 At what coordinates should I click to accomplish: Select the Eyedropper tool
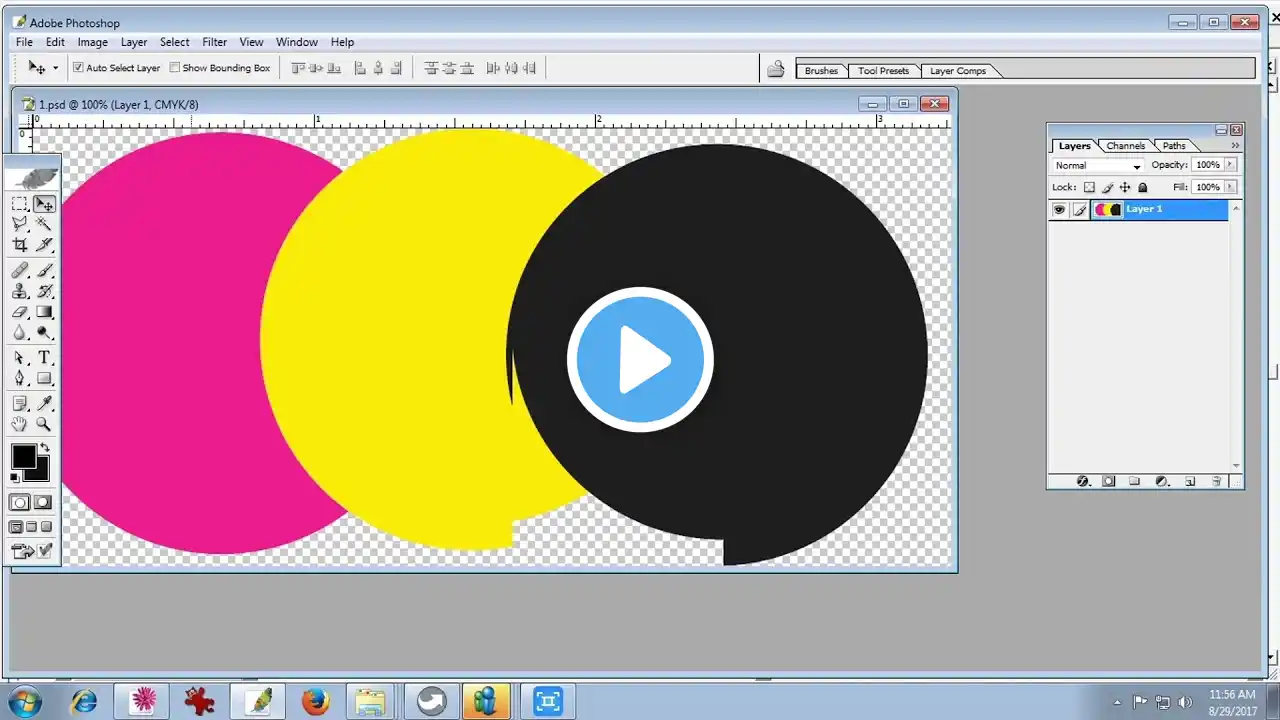click(44, 403)
